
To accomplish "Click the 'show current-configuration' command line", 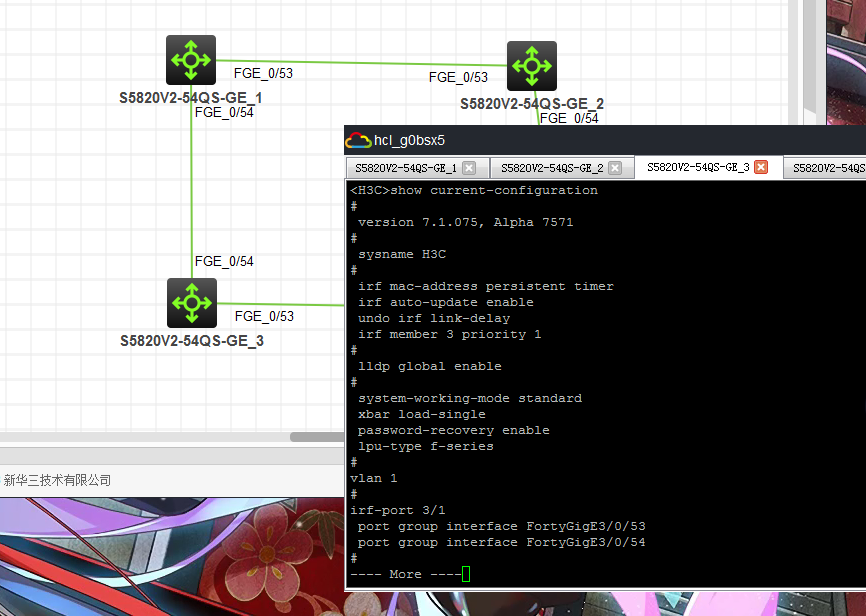I will pos(474,191).
